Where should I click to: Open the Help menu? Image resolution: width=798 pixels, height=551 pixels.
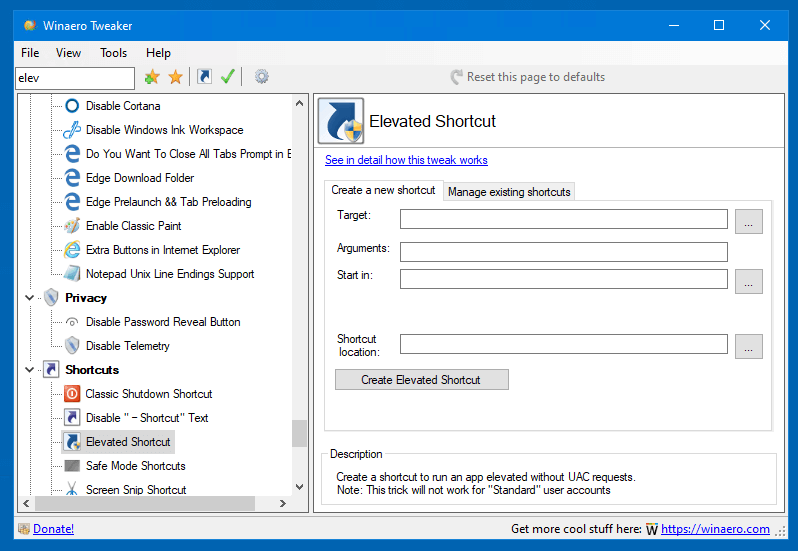click(158, 53)
